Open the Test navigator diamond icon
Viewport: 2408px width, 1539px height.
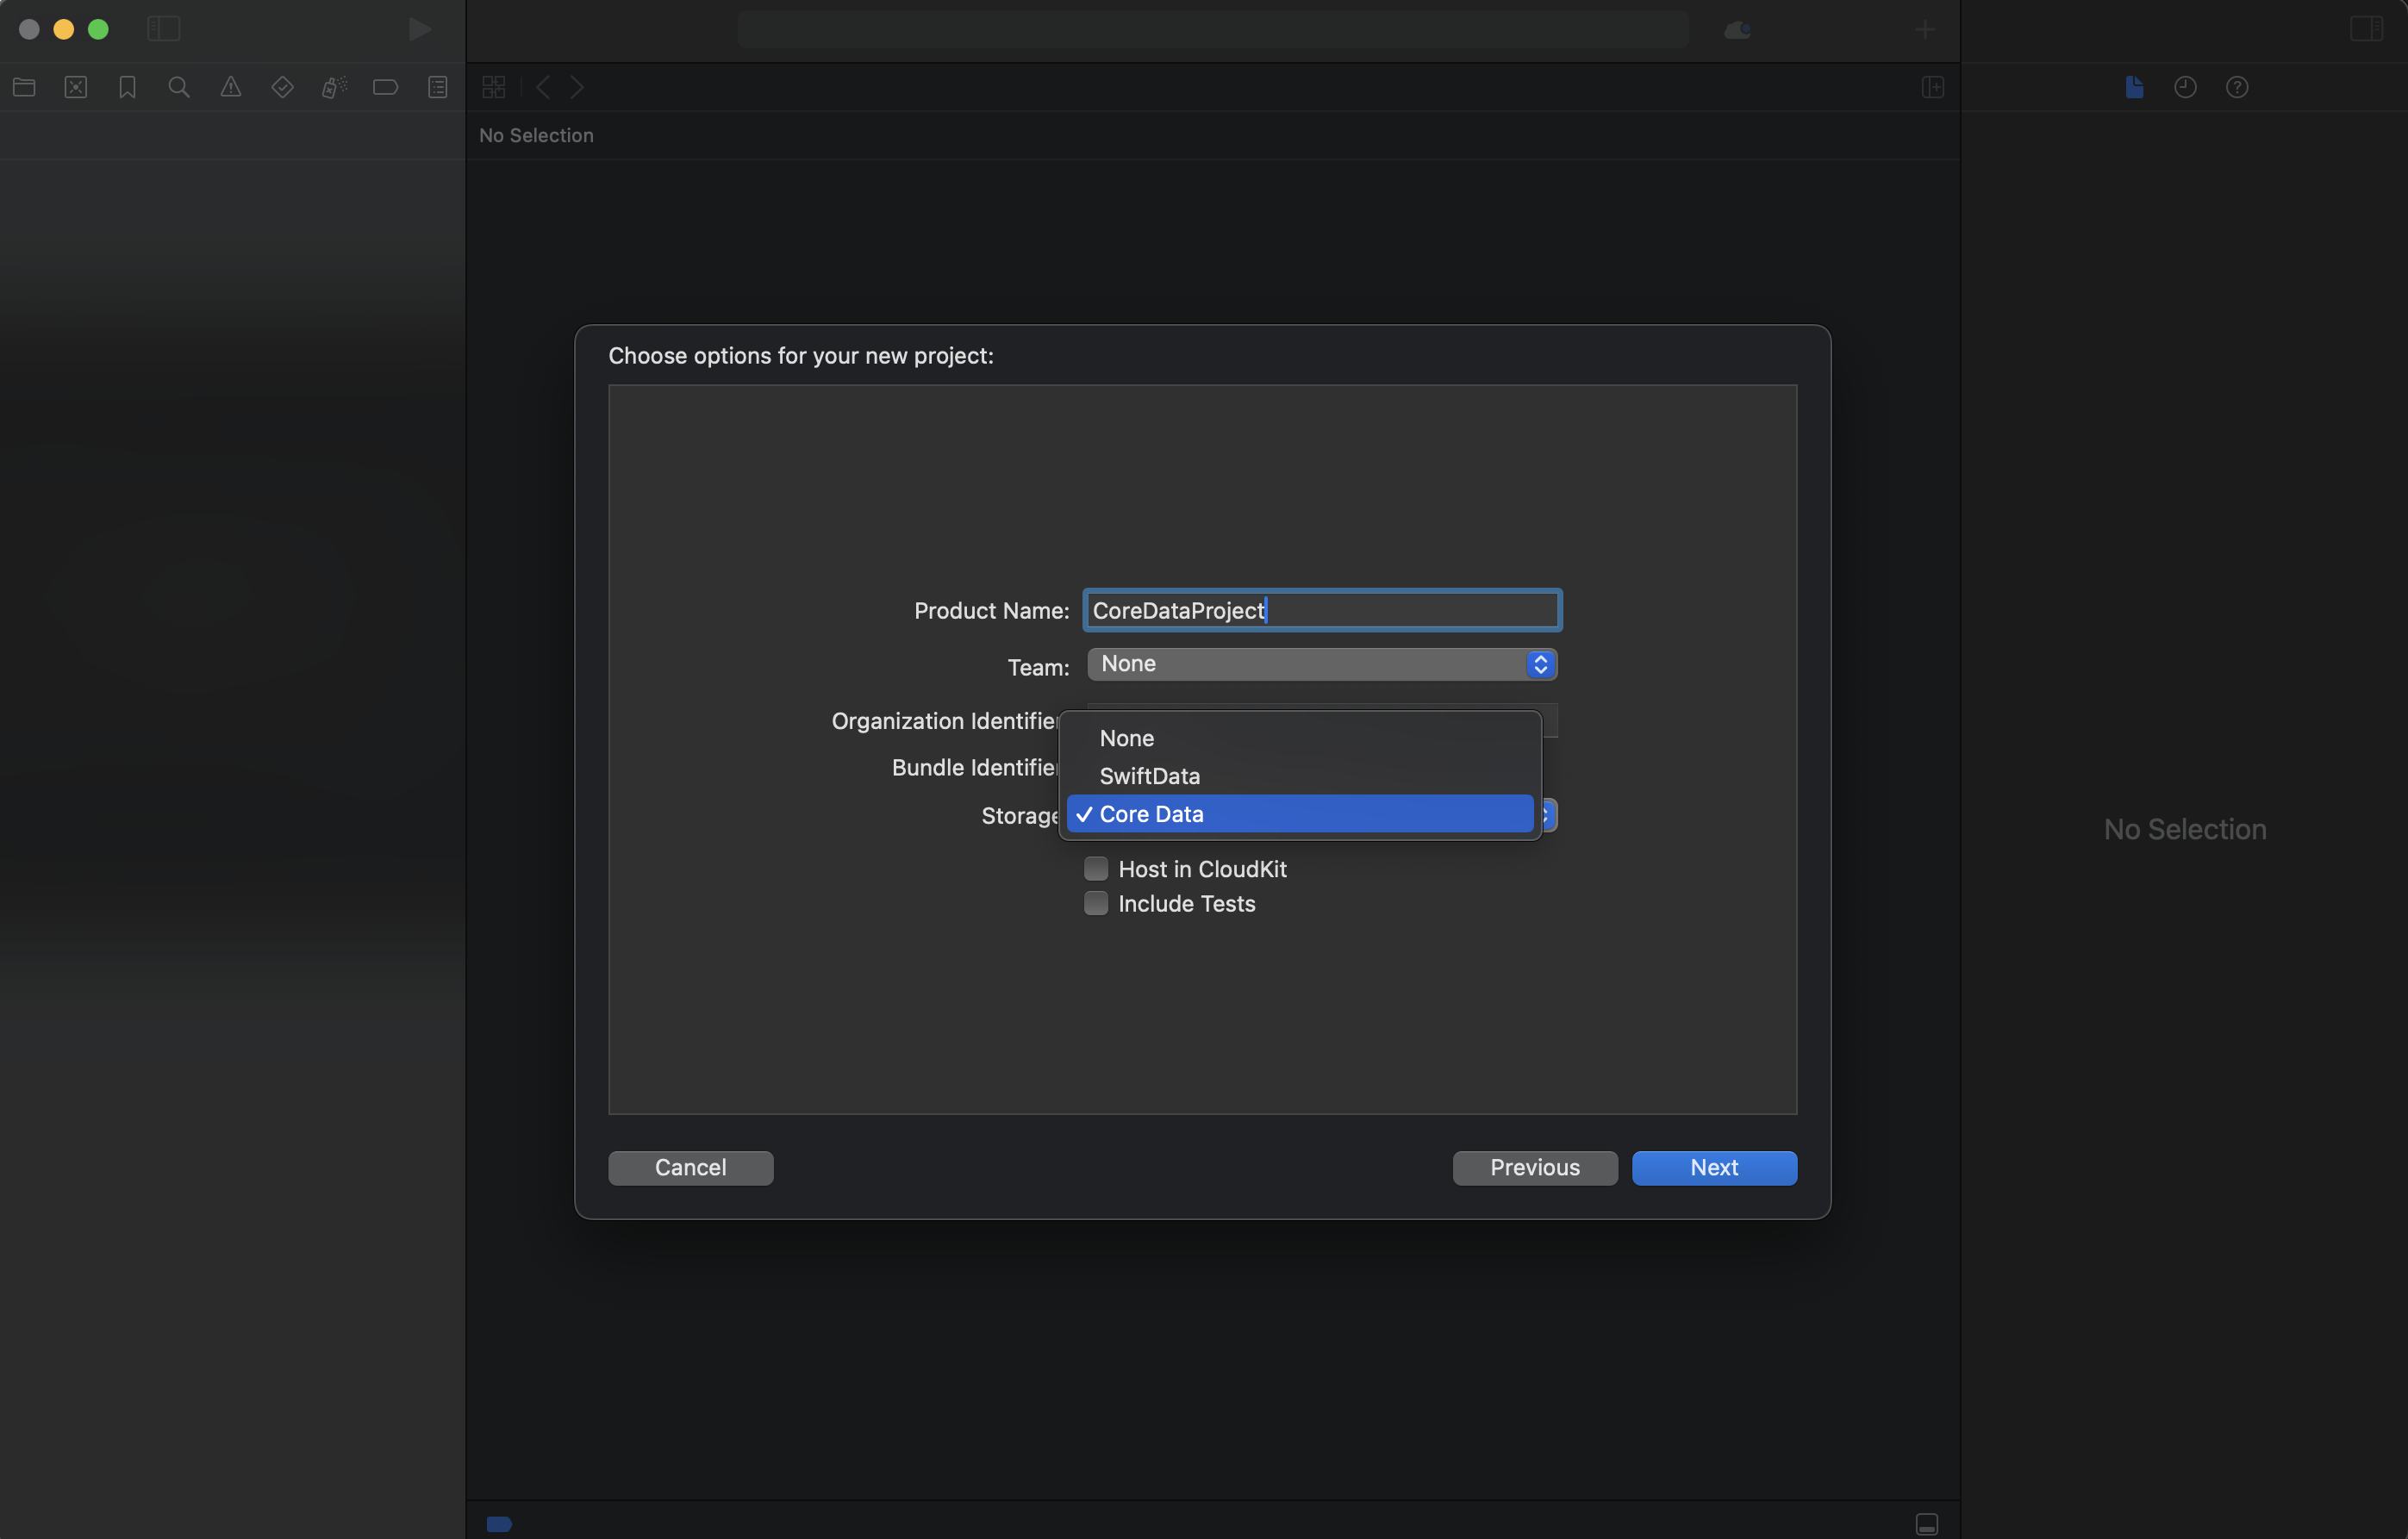coord(282,87)
